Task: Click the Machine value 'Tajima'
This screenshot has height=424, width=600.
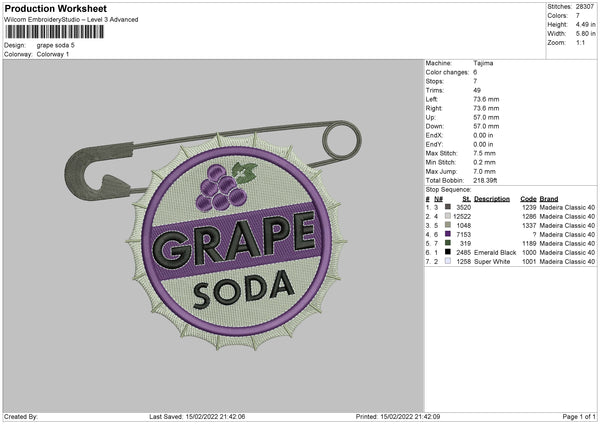Action: (483, 63)
